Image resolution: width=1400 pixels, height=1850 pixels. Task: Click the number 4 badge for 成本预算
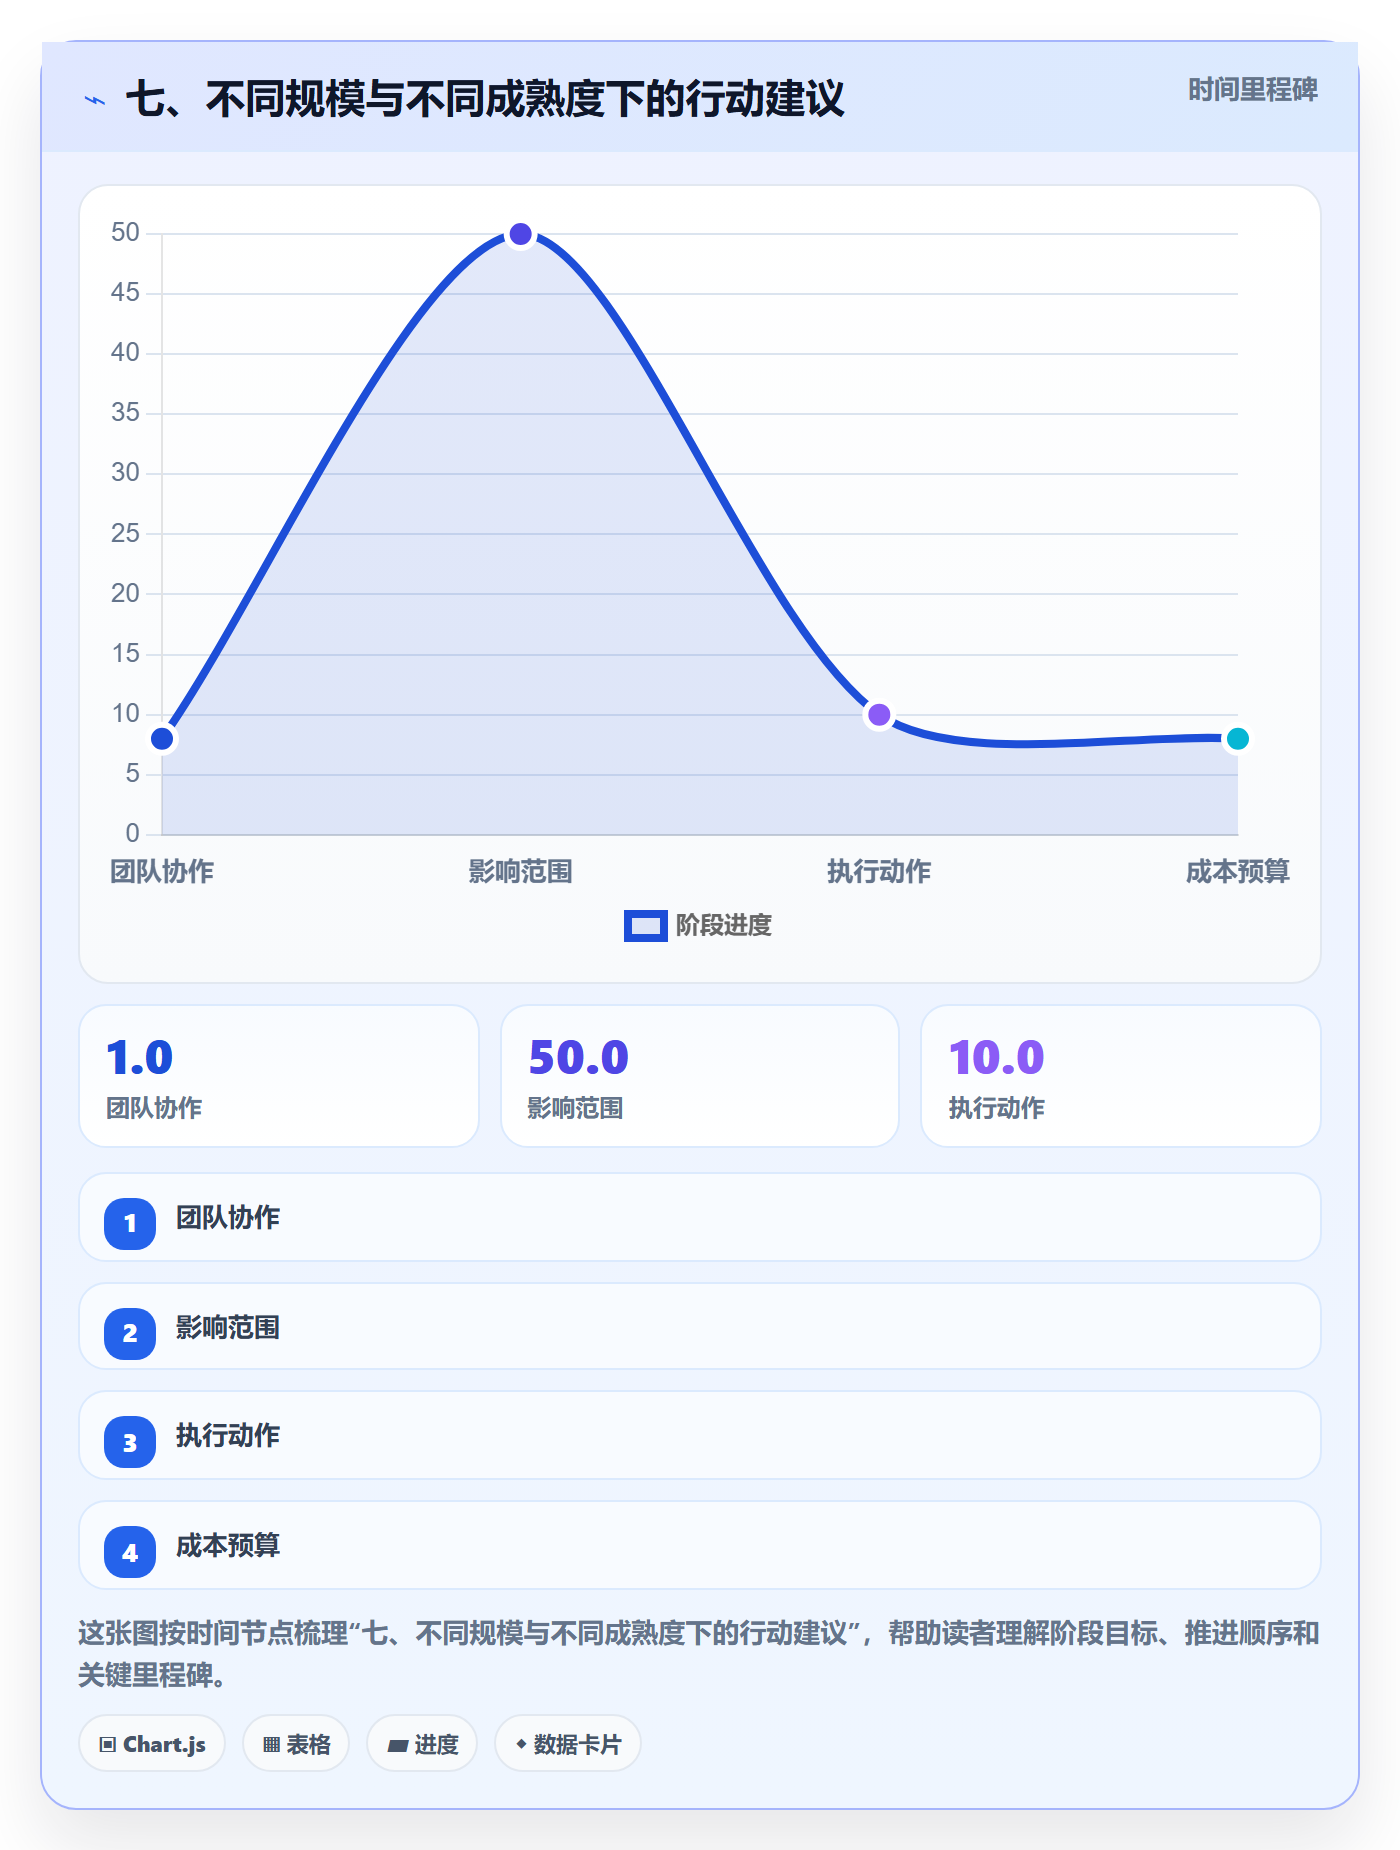[130, 1552]
